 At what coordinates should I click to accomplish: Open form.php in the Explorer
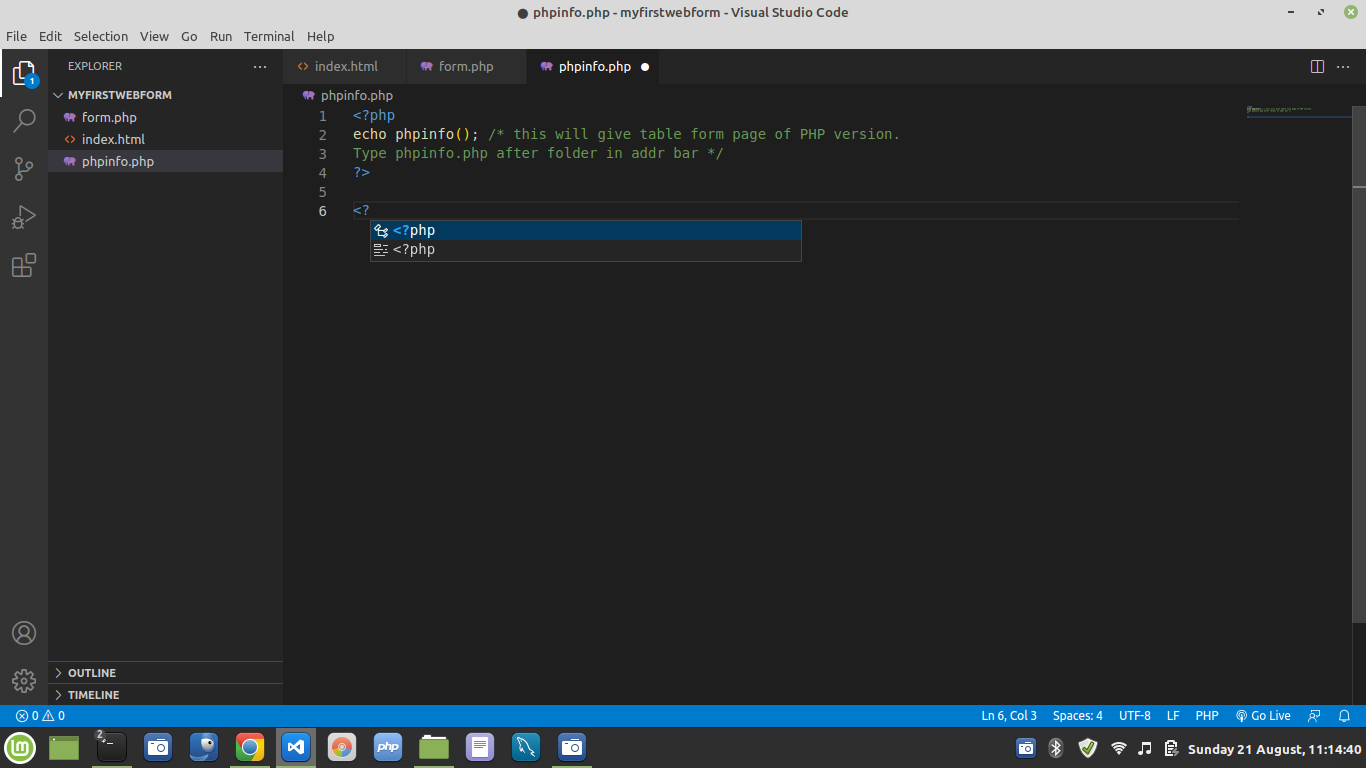pyautogui.click(x=109, y=117)
